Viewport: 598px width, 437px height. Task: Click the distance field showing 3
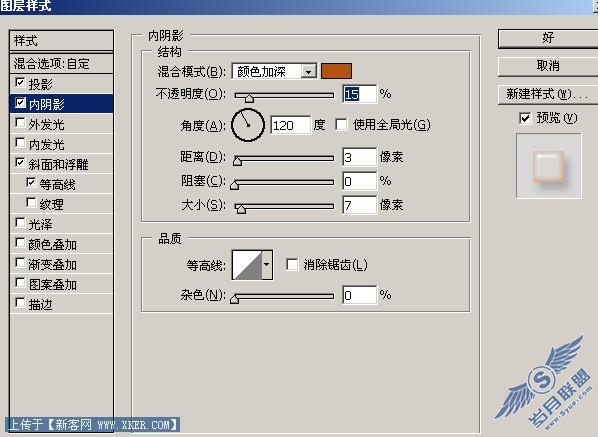point(360,157)
